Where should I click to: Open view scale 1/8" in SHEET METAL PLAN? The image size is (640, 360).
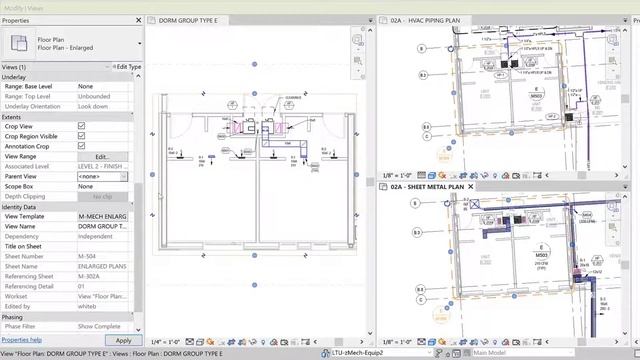pos(397,342)
